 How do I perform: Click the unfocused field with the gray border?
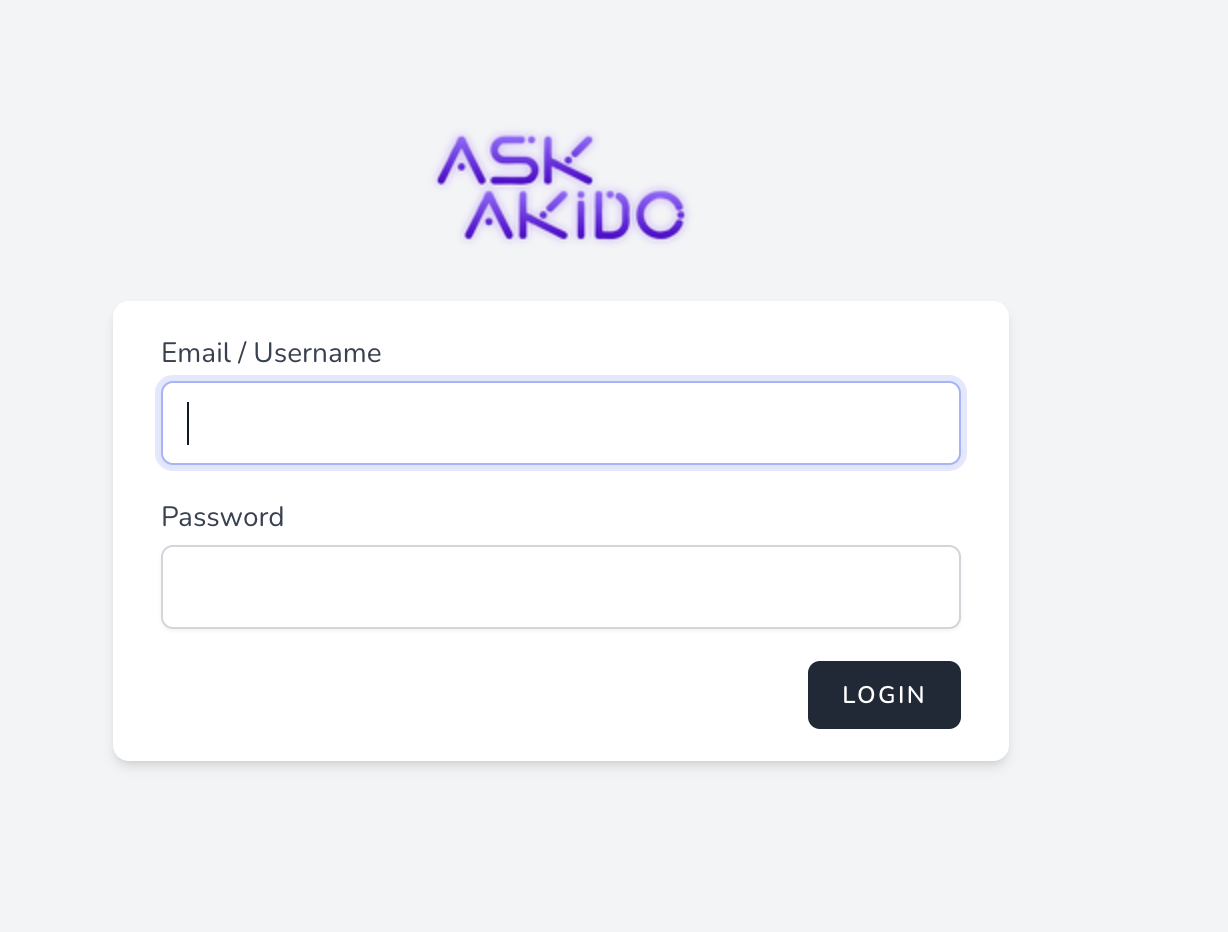tap(560, 587)
